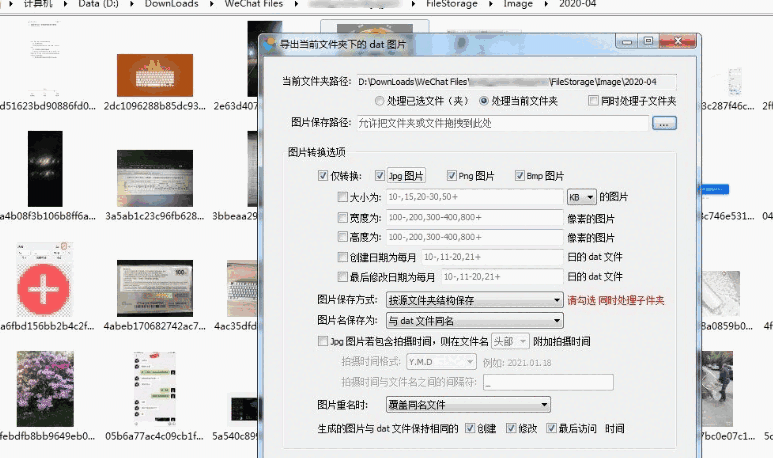The width and height of the screenshot is (773, 458).
Task: Enable the 创建日期为每月 checkbox
Action: tap(342, 257)
